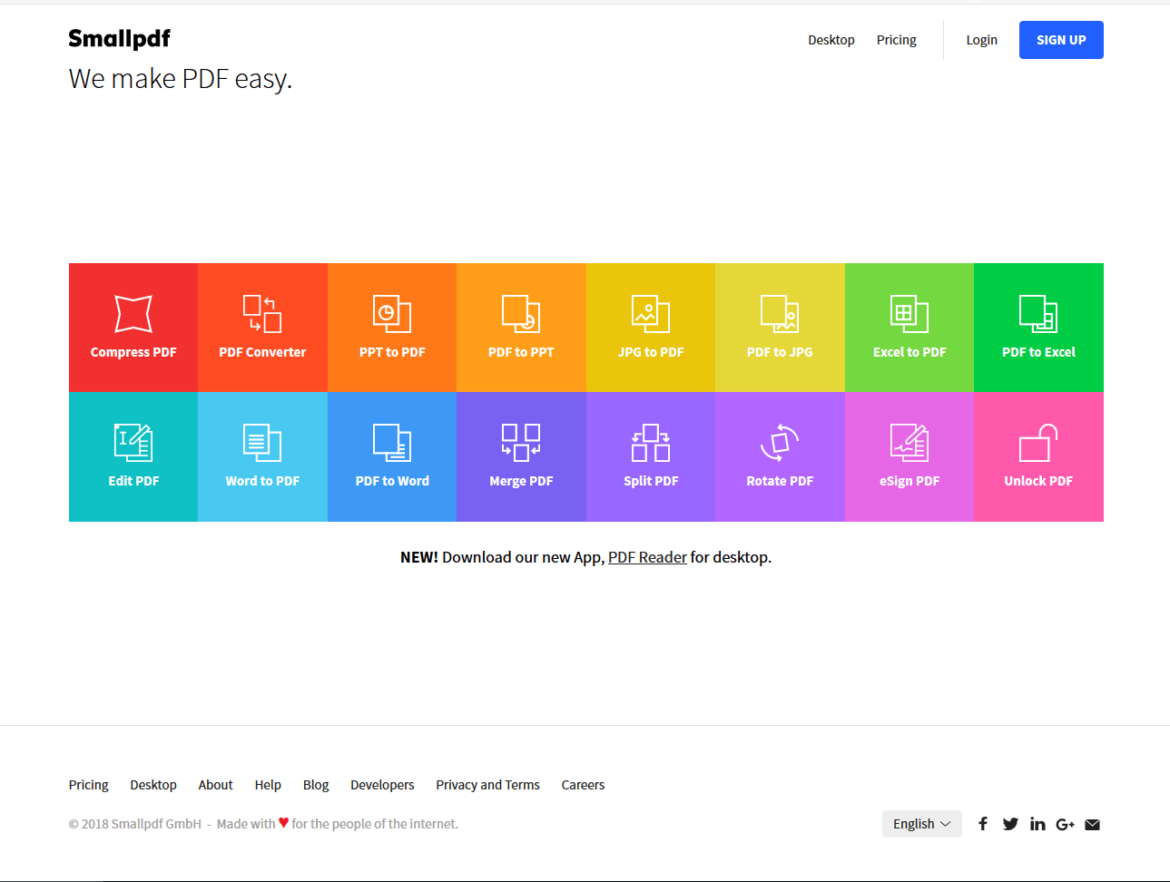Choose the Split PDF tool icon
This screenshot has width=1170, height=882.
click(650, 443)
